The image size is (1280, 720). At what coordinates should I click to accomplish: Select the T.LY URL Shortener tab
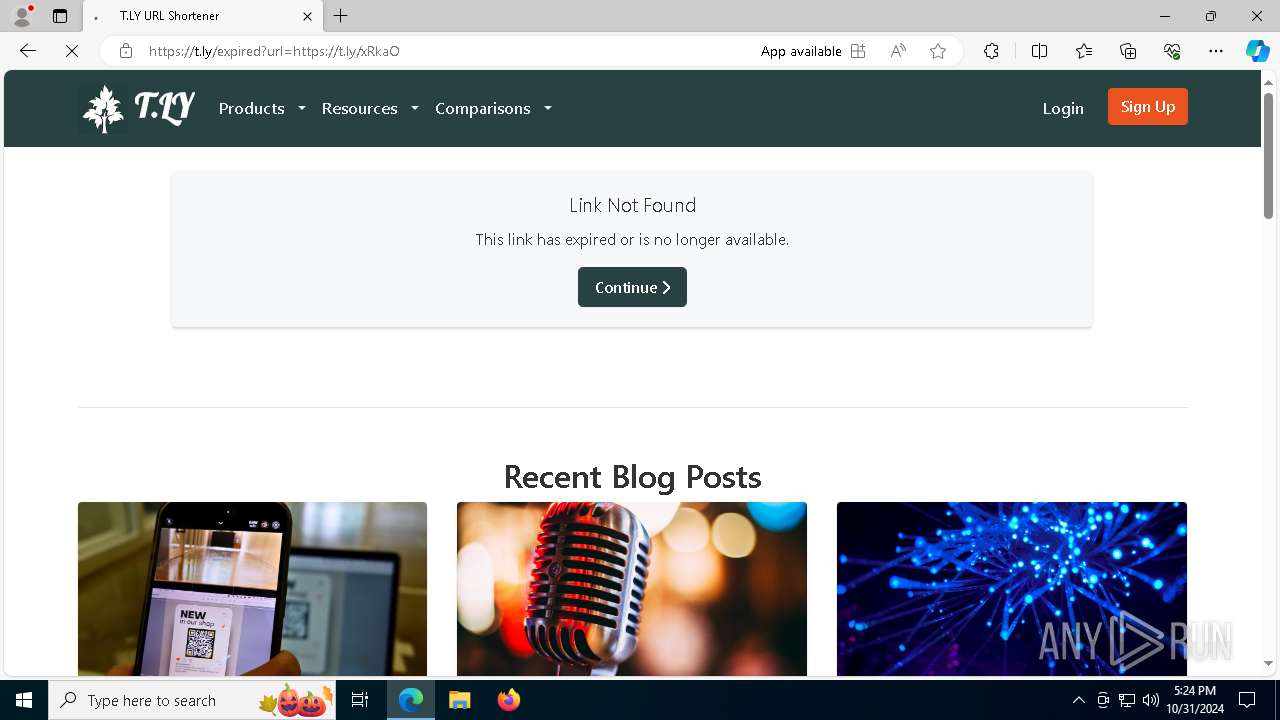coord(203,16)
